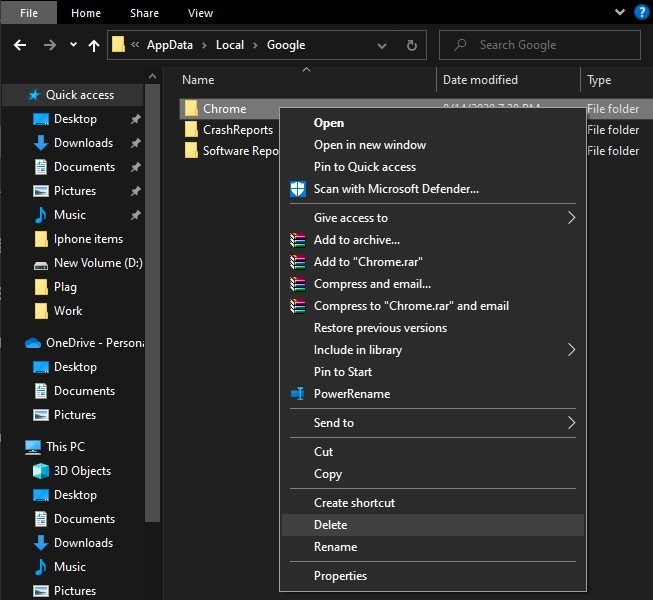Open Documents under OneDrive
The image size is (653, 600).
[x=73, y=391]
